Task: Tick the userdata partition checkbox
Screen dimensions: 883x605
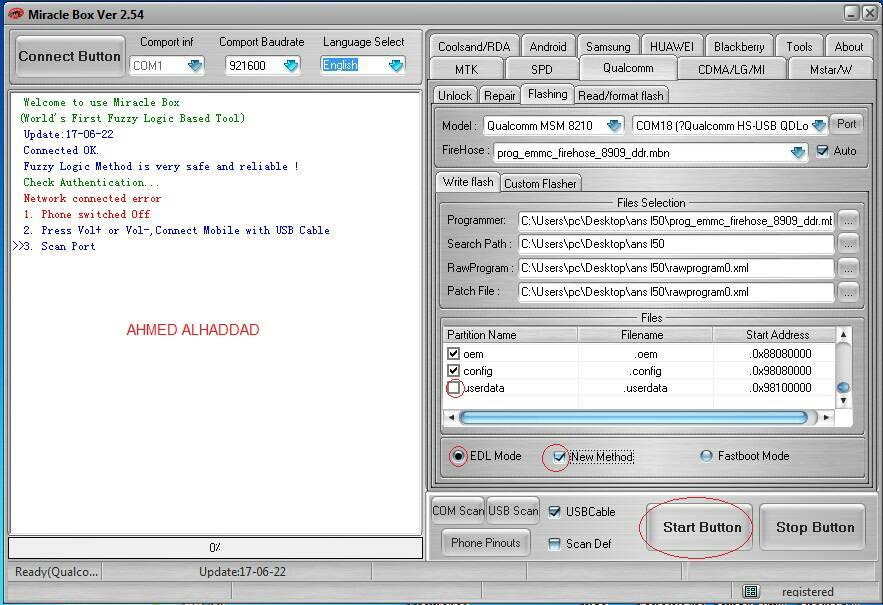Action: pos(453,388)
